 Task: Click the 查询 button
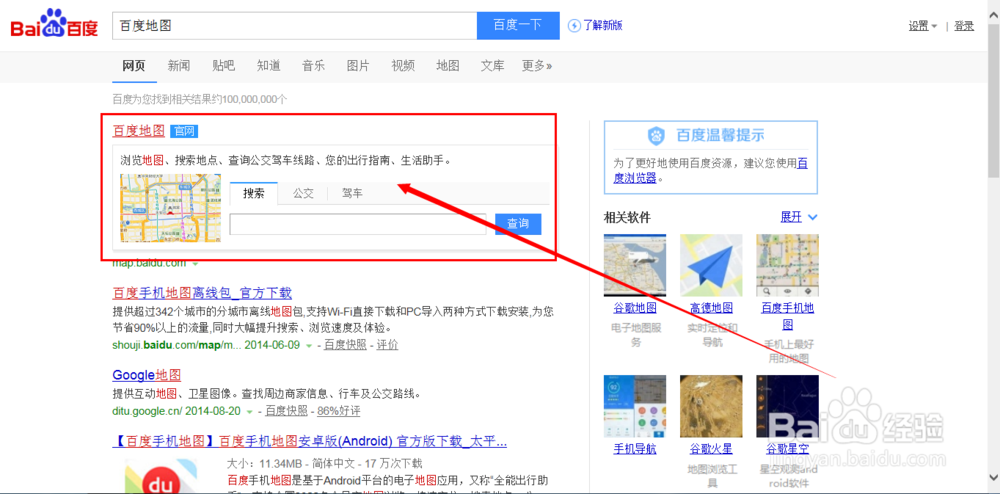518,224
